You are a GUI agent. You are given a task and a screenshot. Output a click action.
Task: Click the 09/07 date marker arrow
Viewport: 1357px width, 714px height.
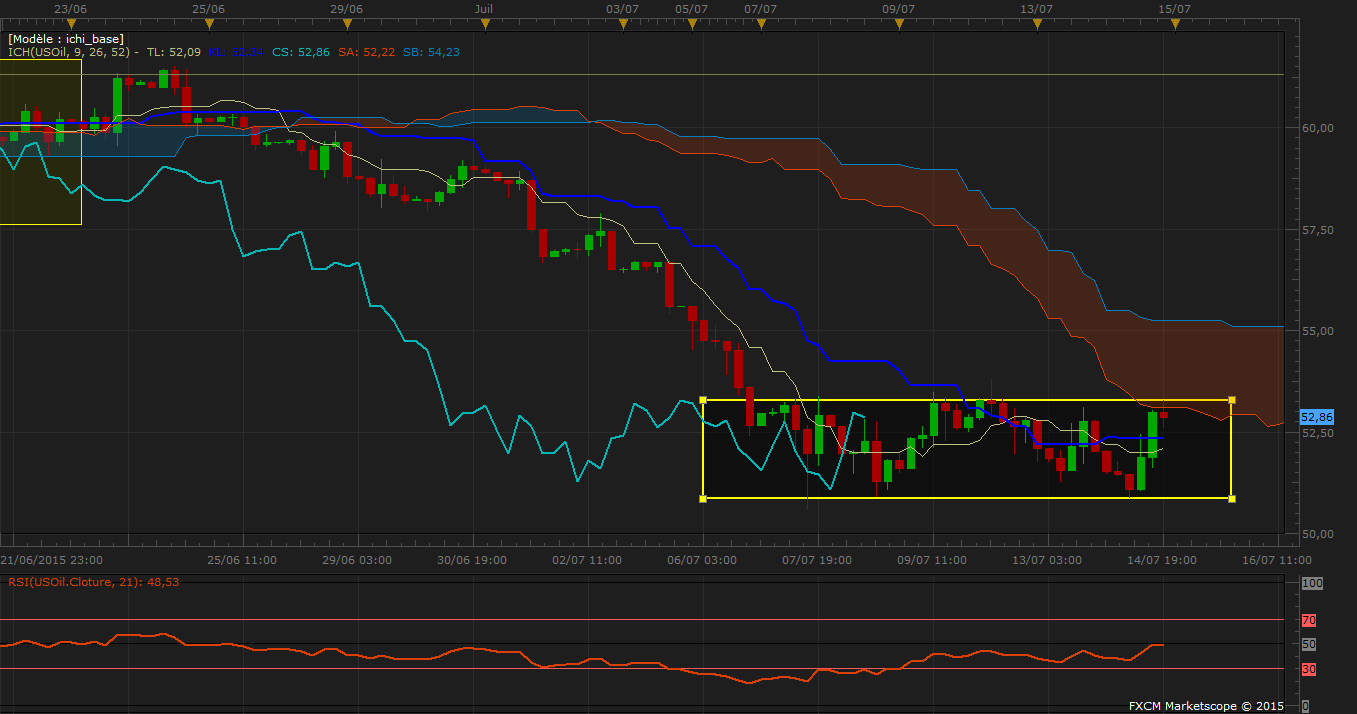click(898, 23)
